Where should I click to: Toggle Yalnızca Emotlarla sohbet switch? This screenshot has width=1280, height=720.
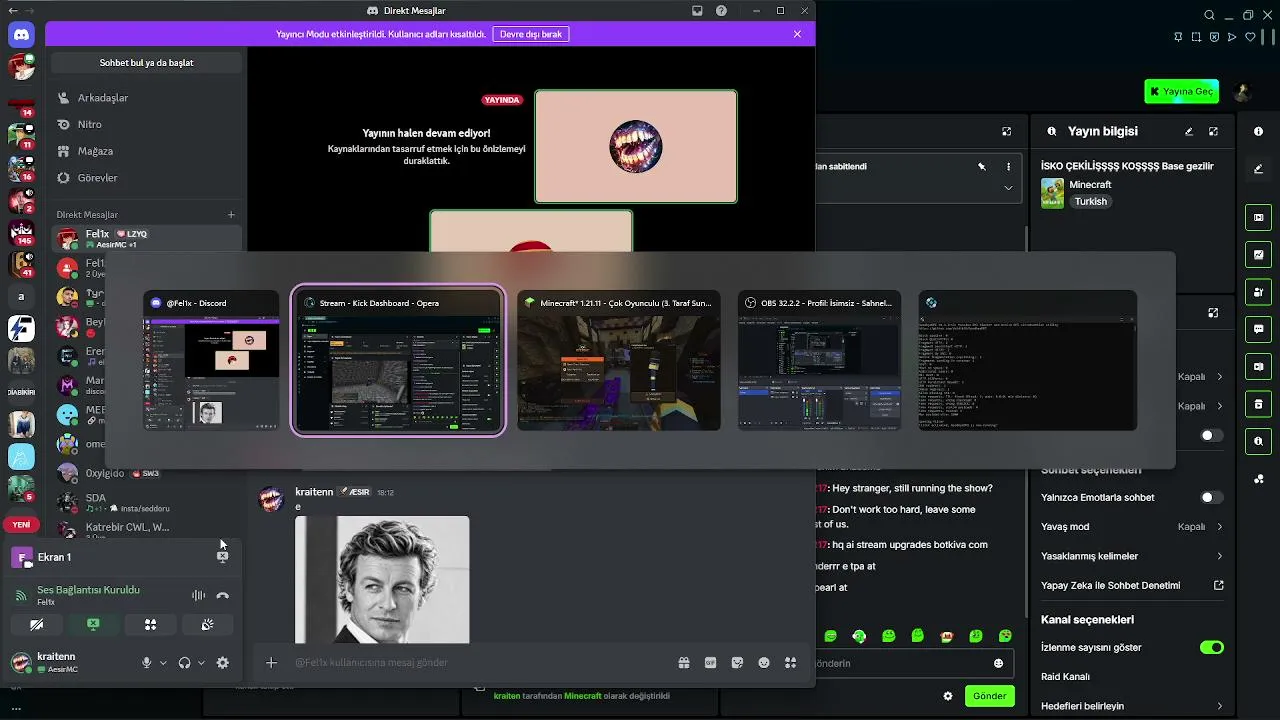click(1211, 497)
